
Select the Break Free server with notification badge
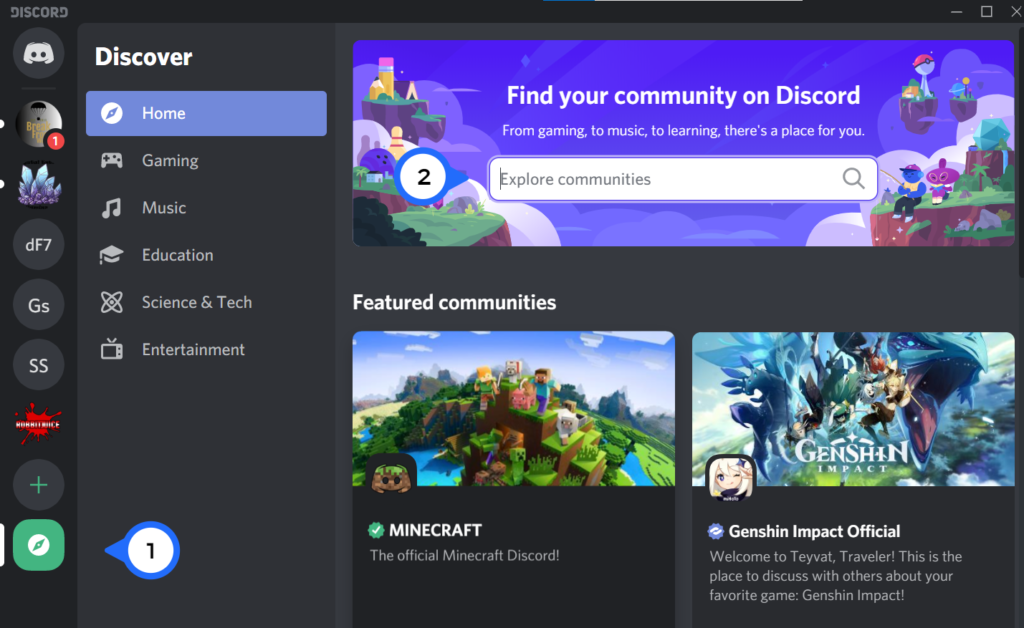point(38,124)
